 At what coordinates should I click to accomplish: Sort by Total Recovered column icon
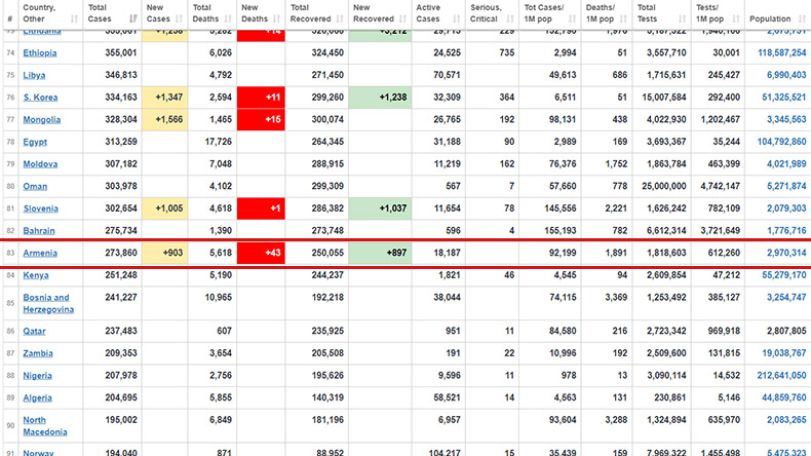point(339,19)
